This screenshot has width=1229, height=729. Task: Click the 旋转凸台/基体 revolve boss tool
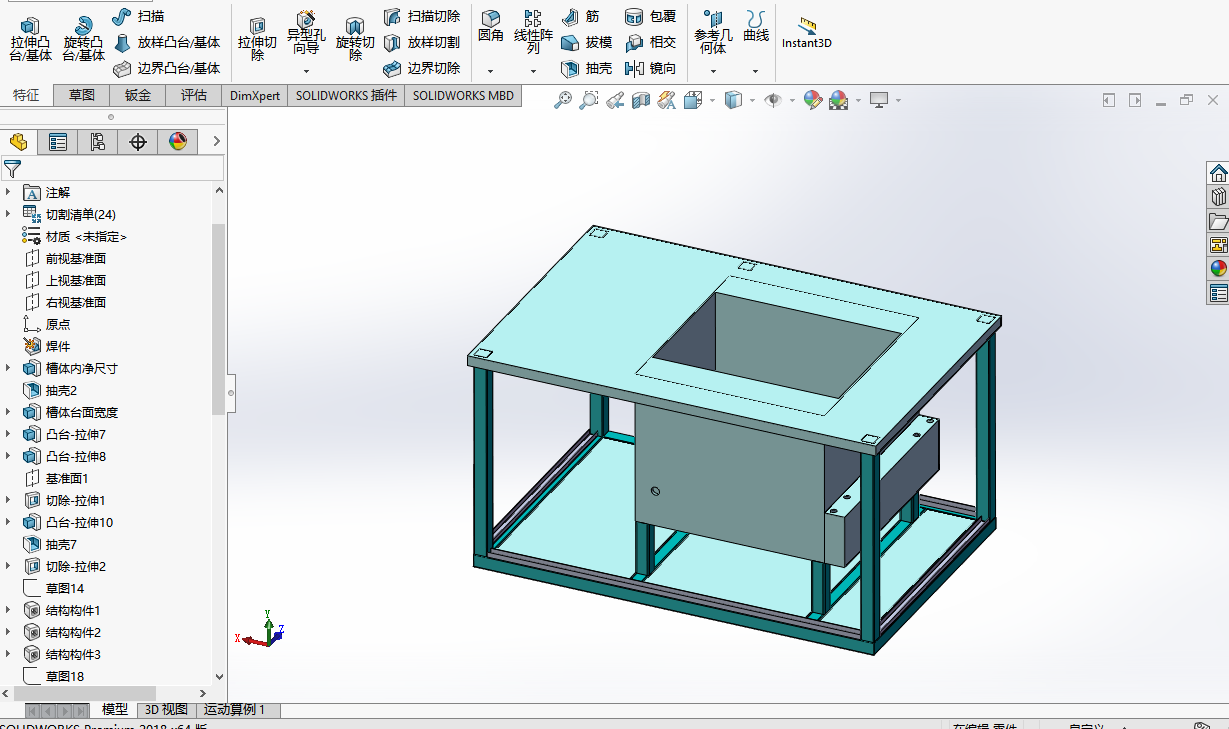[83, 38]
